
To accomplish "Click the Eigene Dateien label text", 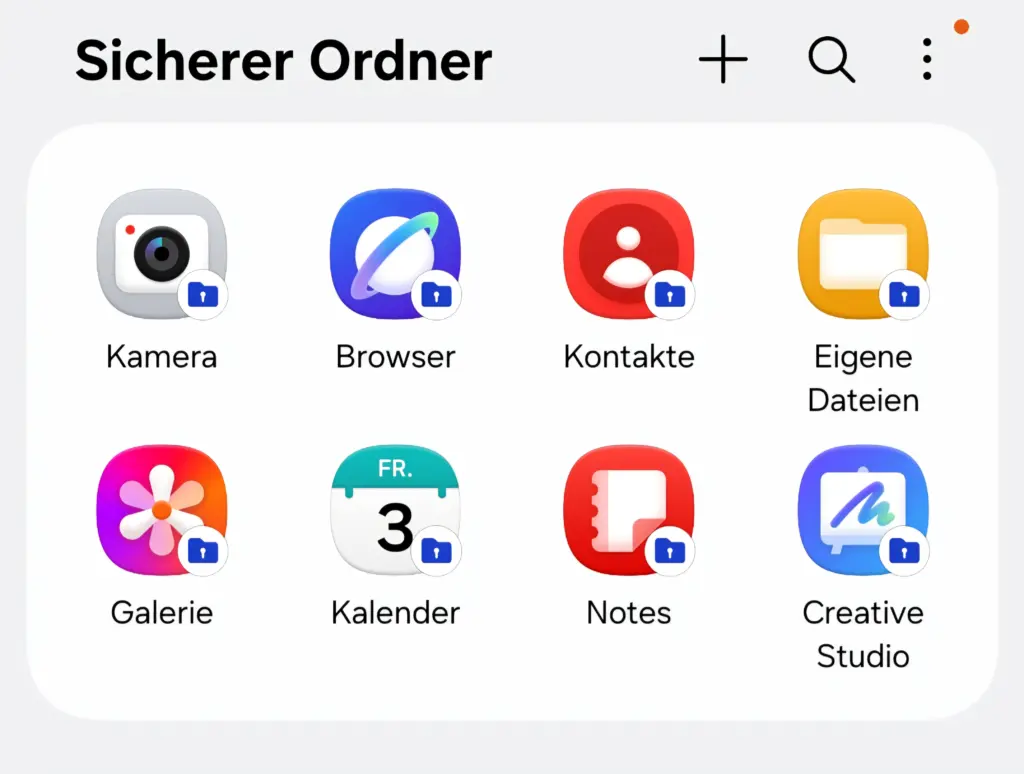I will pyautogui.click(x=863, y=378).
